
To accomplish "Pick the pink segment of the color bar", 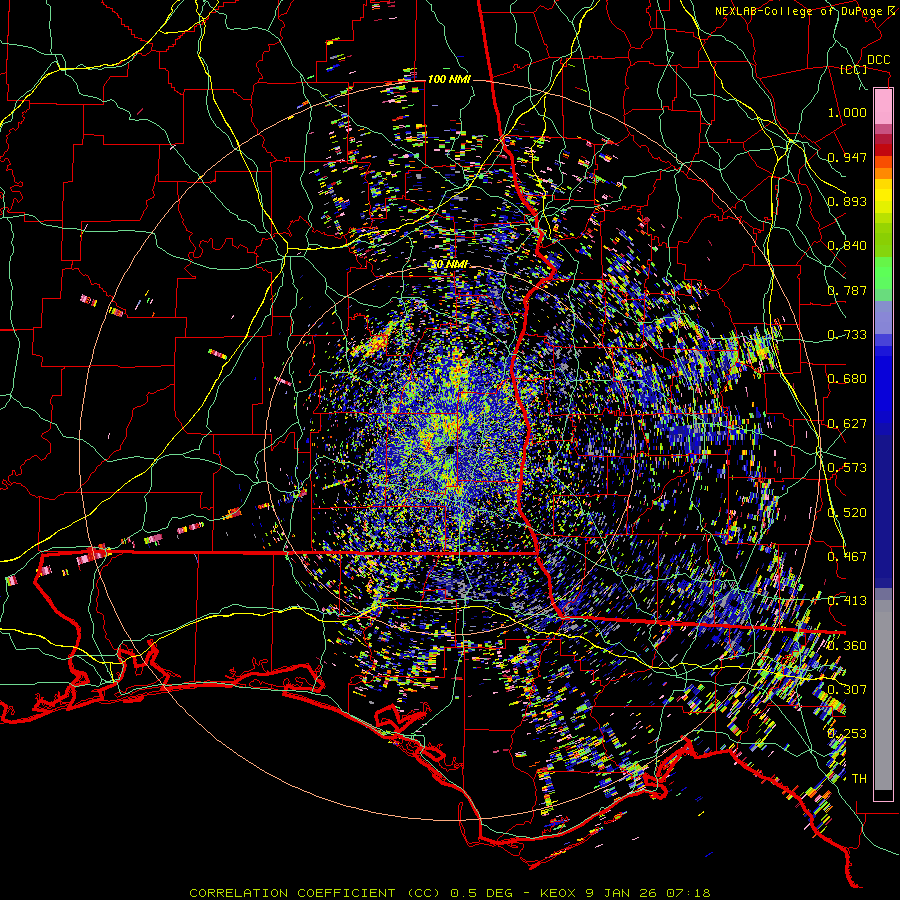I will (x=883, y=107).
